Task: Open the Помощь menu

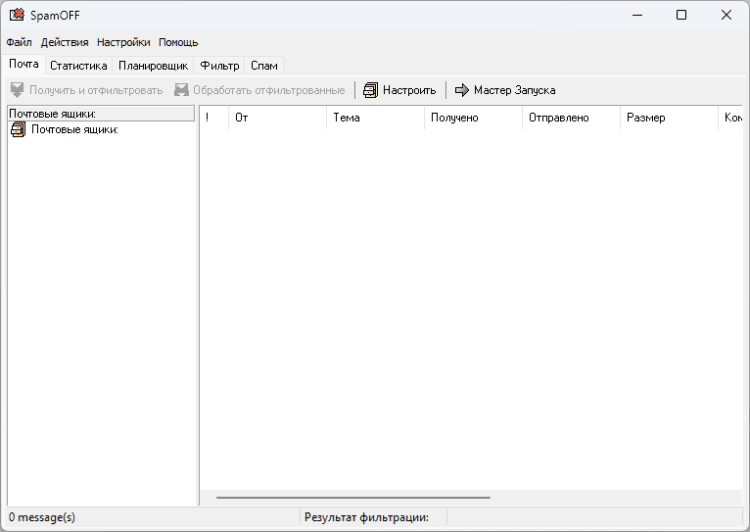Action: point(178,43)
